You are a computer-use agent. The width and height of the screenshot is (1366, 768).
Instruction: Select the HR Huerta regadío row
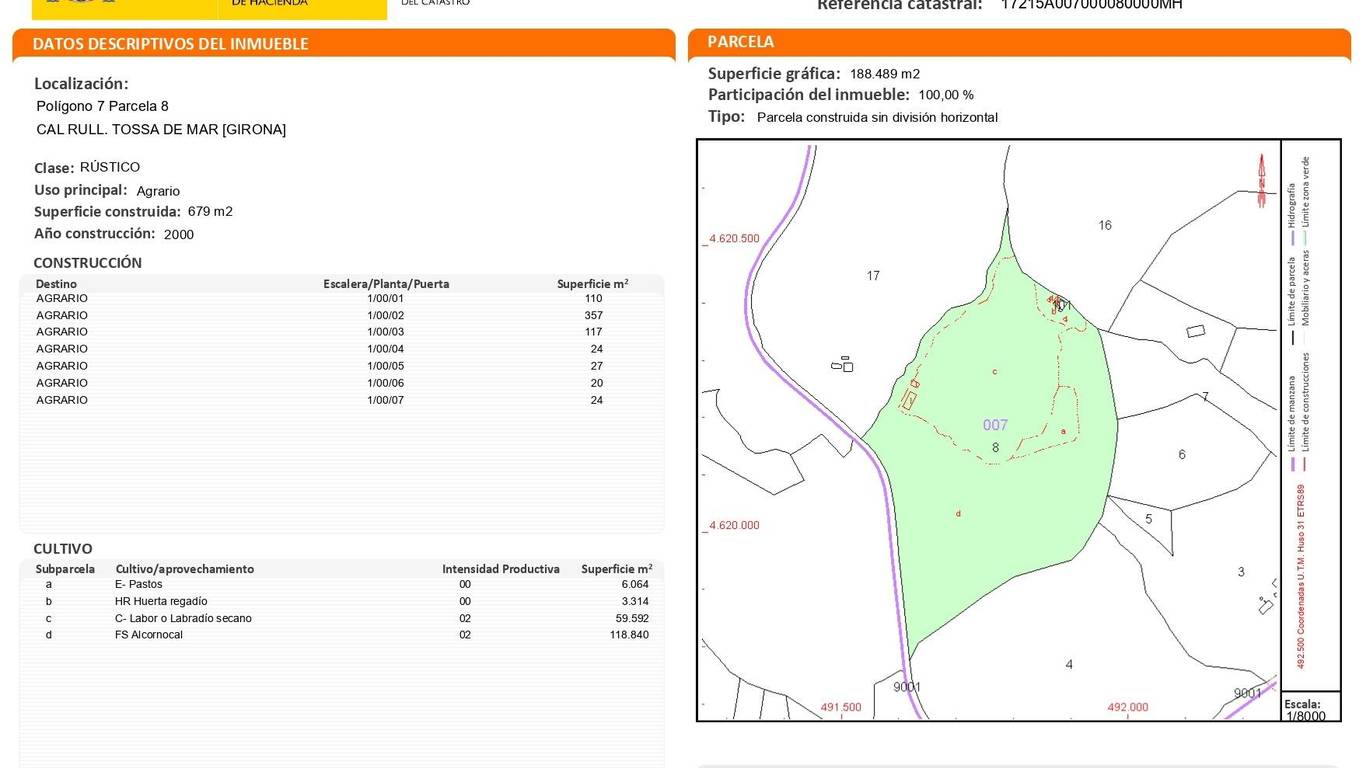coord(340,601)
